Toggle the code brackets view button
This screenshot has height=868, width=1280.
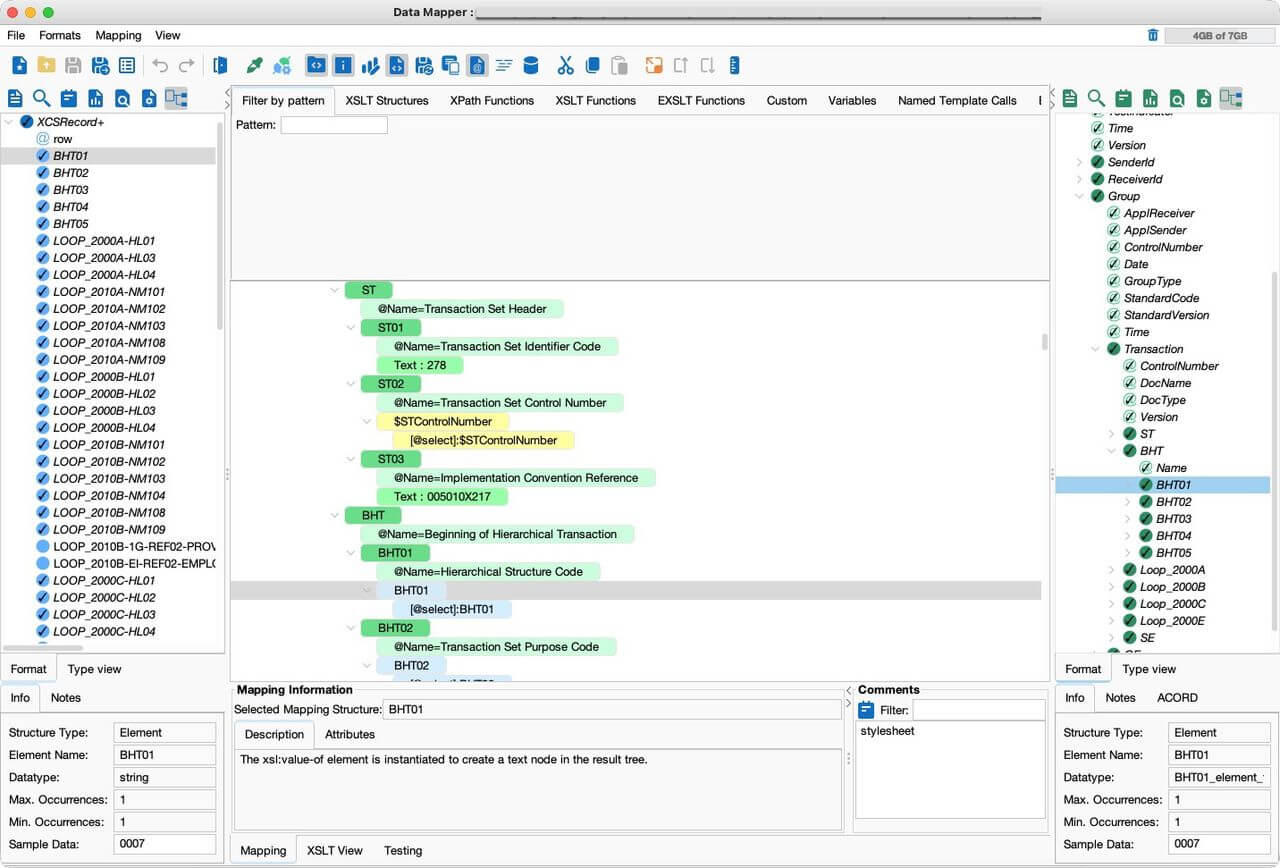316,66
